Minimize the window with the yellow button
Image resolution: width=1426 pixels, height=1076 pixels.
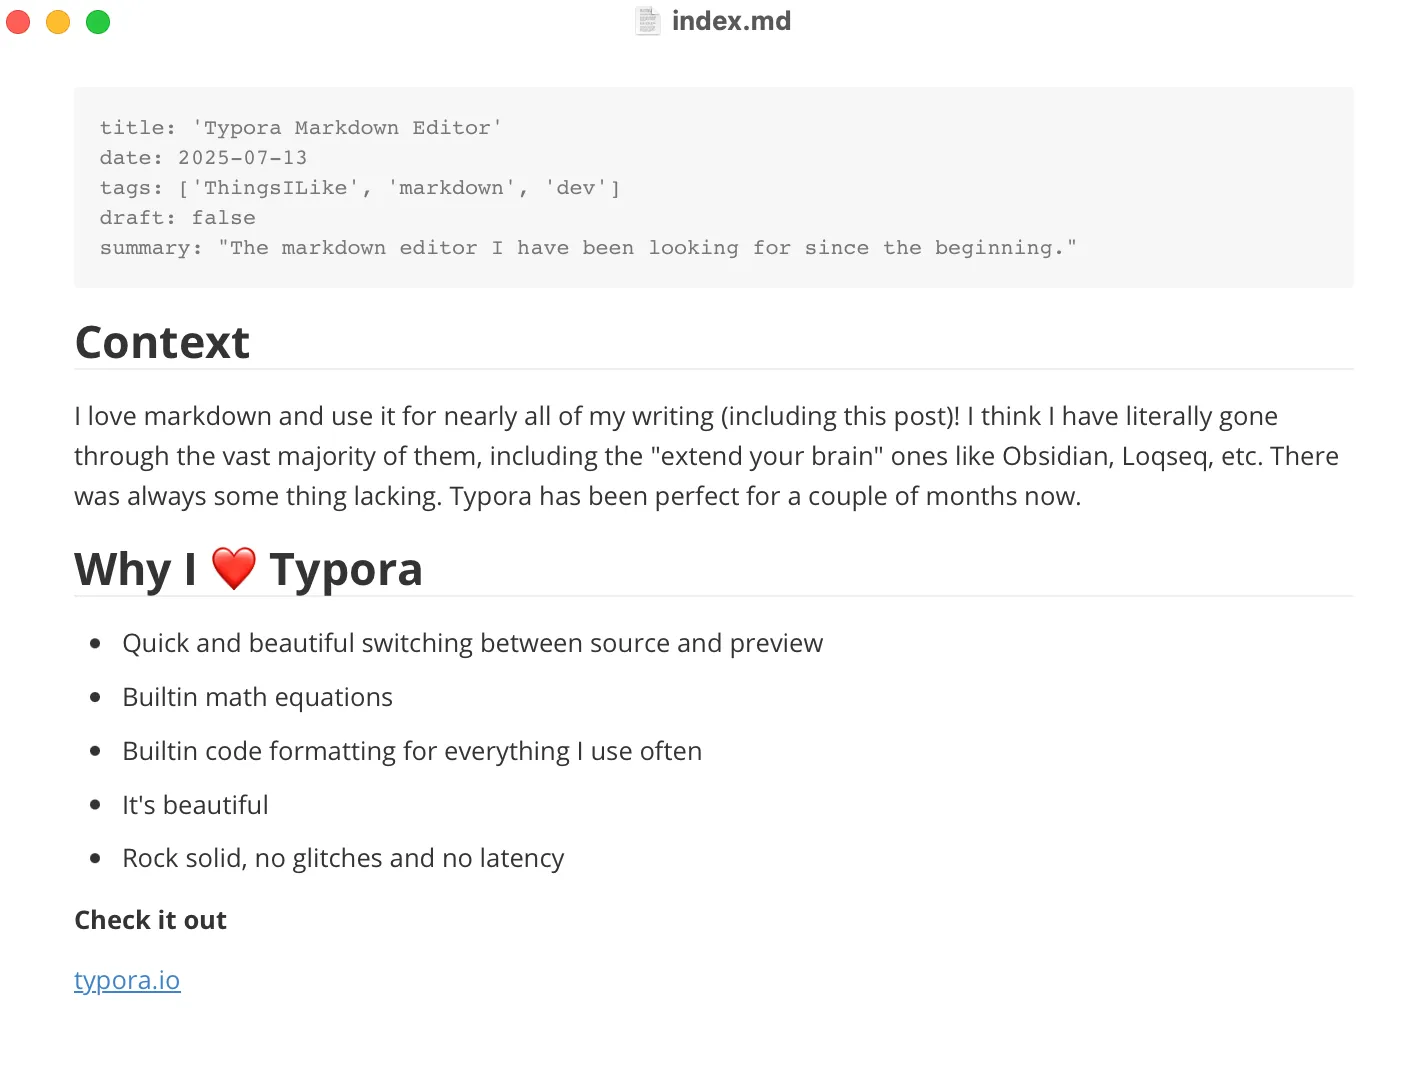[x=58, y=22]
